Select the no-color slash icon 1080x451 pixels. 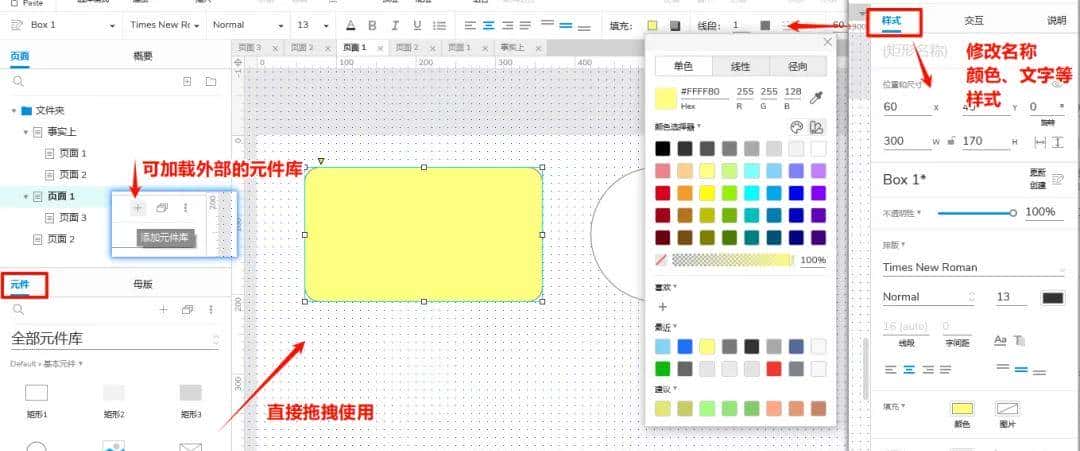coord(661,260)
